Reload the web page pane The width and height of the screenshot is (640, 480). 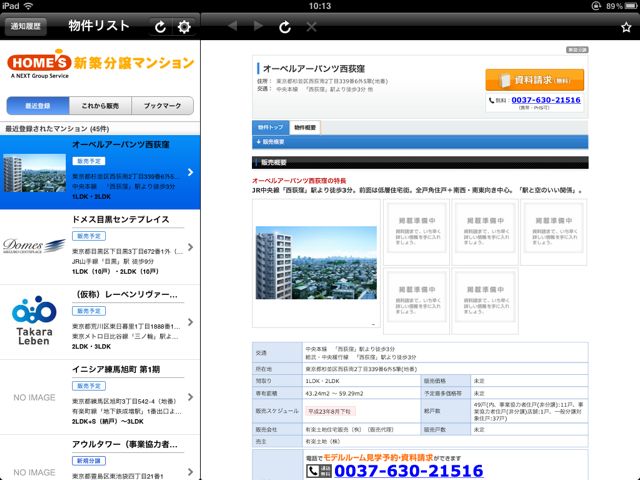[285, 27]
